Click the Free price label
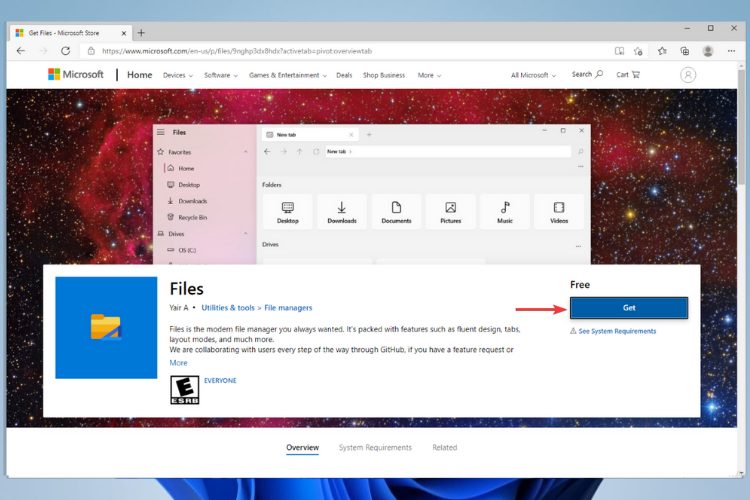The width and height of the screenshot is (750, 500). [x=580, y=285]
